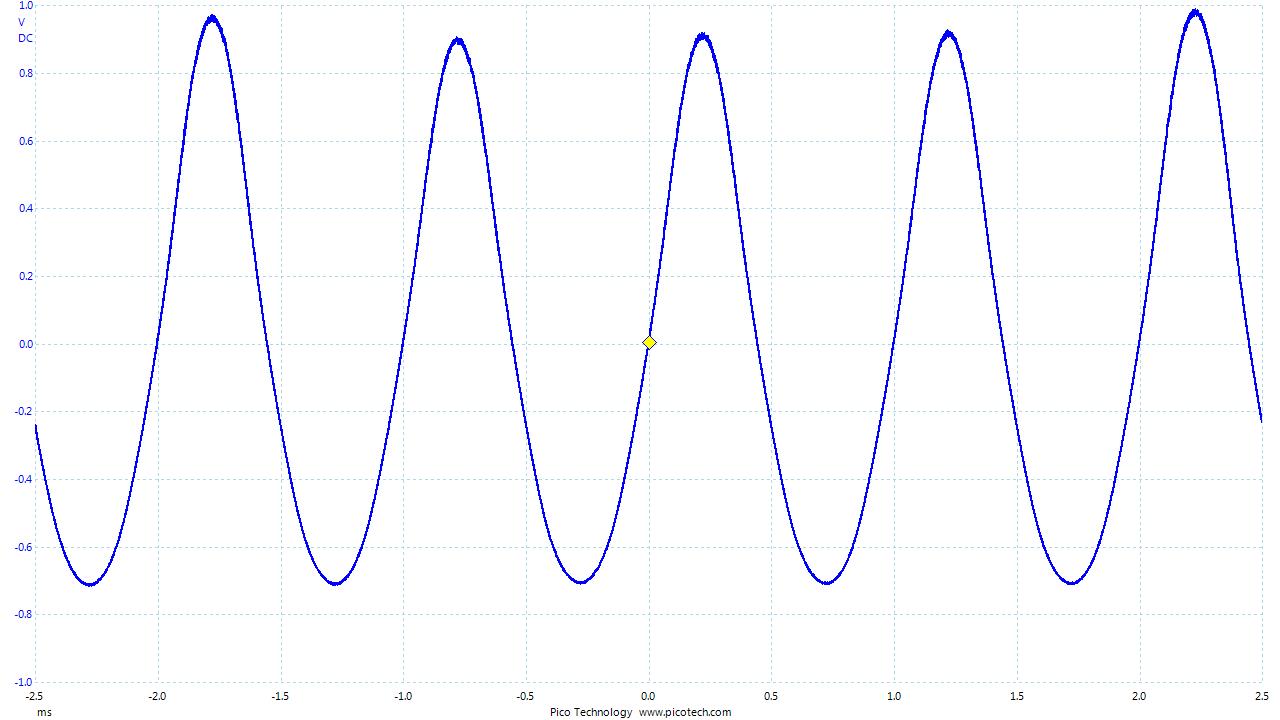The width and height of the screenshot is (1280, 720).
Task: Click the DC coupling label
Action: (x=25, y=38)
